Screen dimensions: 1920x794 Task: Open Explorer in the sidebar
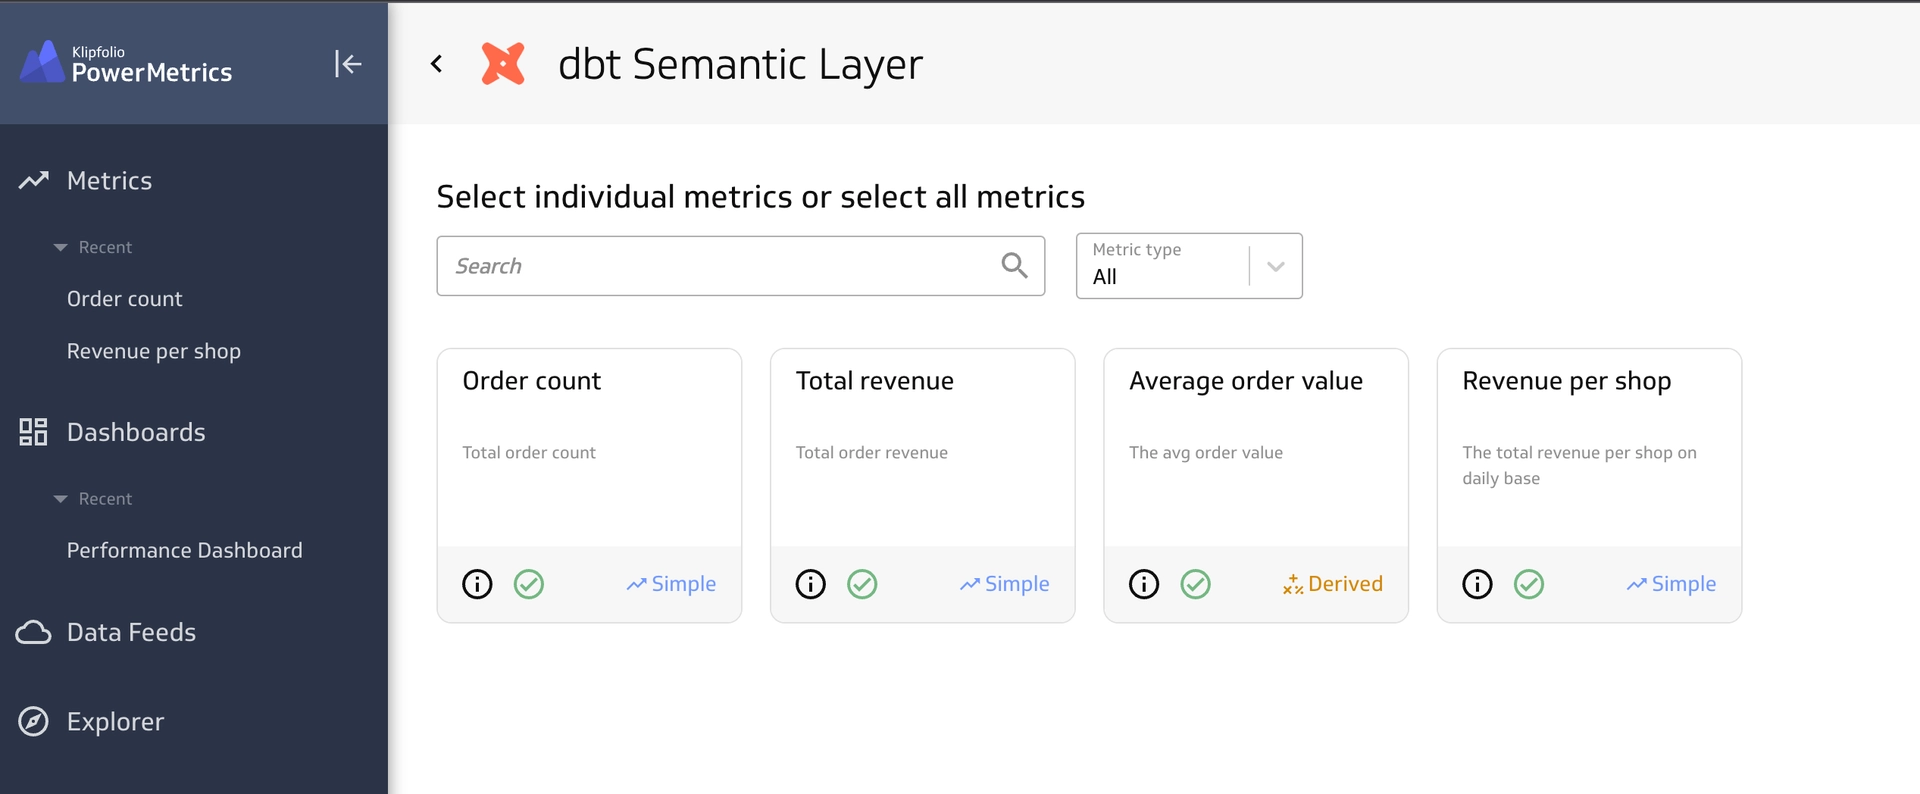tap(115, 721)
